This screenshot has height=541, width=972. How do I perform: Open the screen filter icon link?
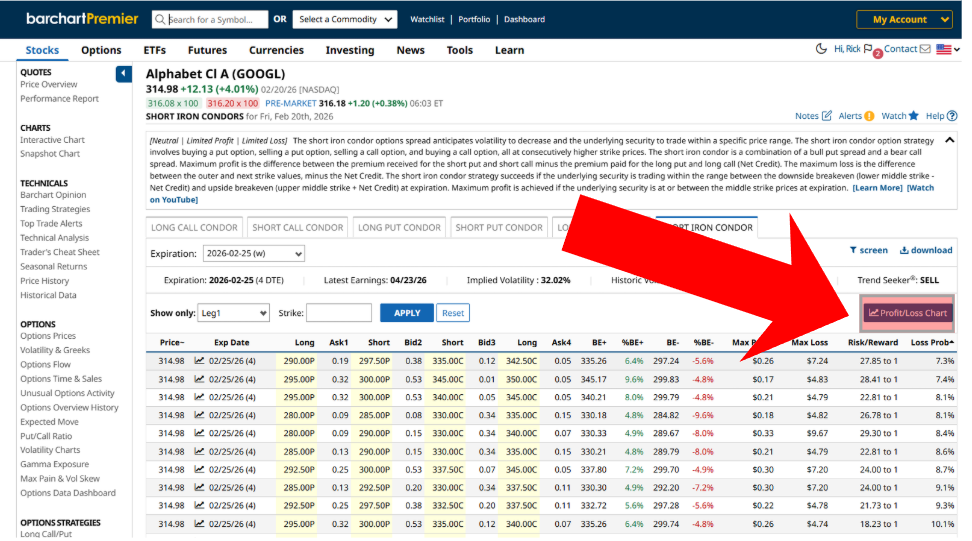click(x=854, y=251)
